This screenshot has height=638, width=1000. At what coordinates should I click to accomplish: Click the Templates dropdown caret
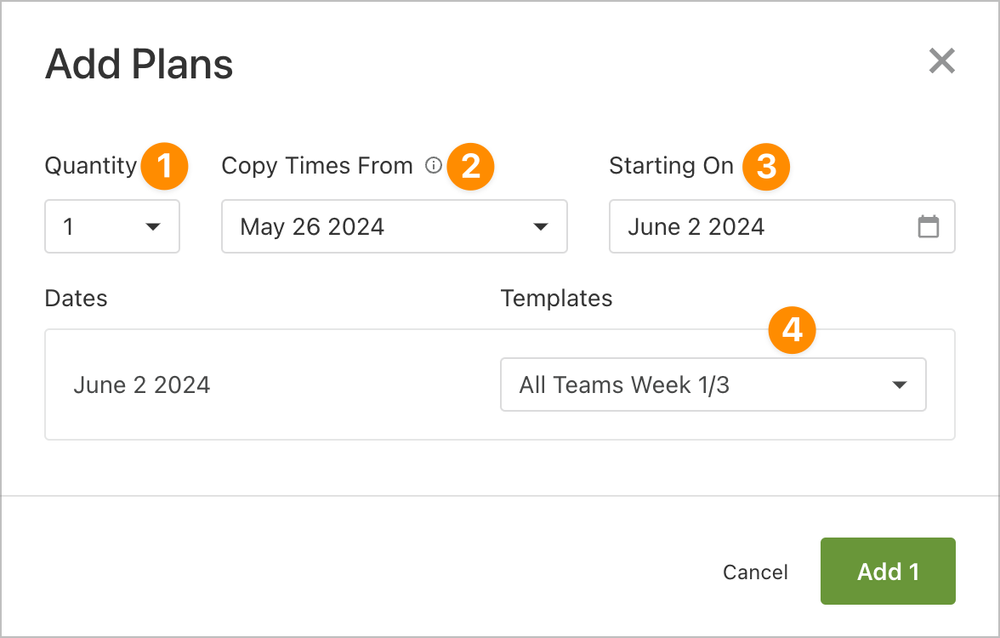899,385
